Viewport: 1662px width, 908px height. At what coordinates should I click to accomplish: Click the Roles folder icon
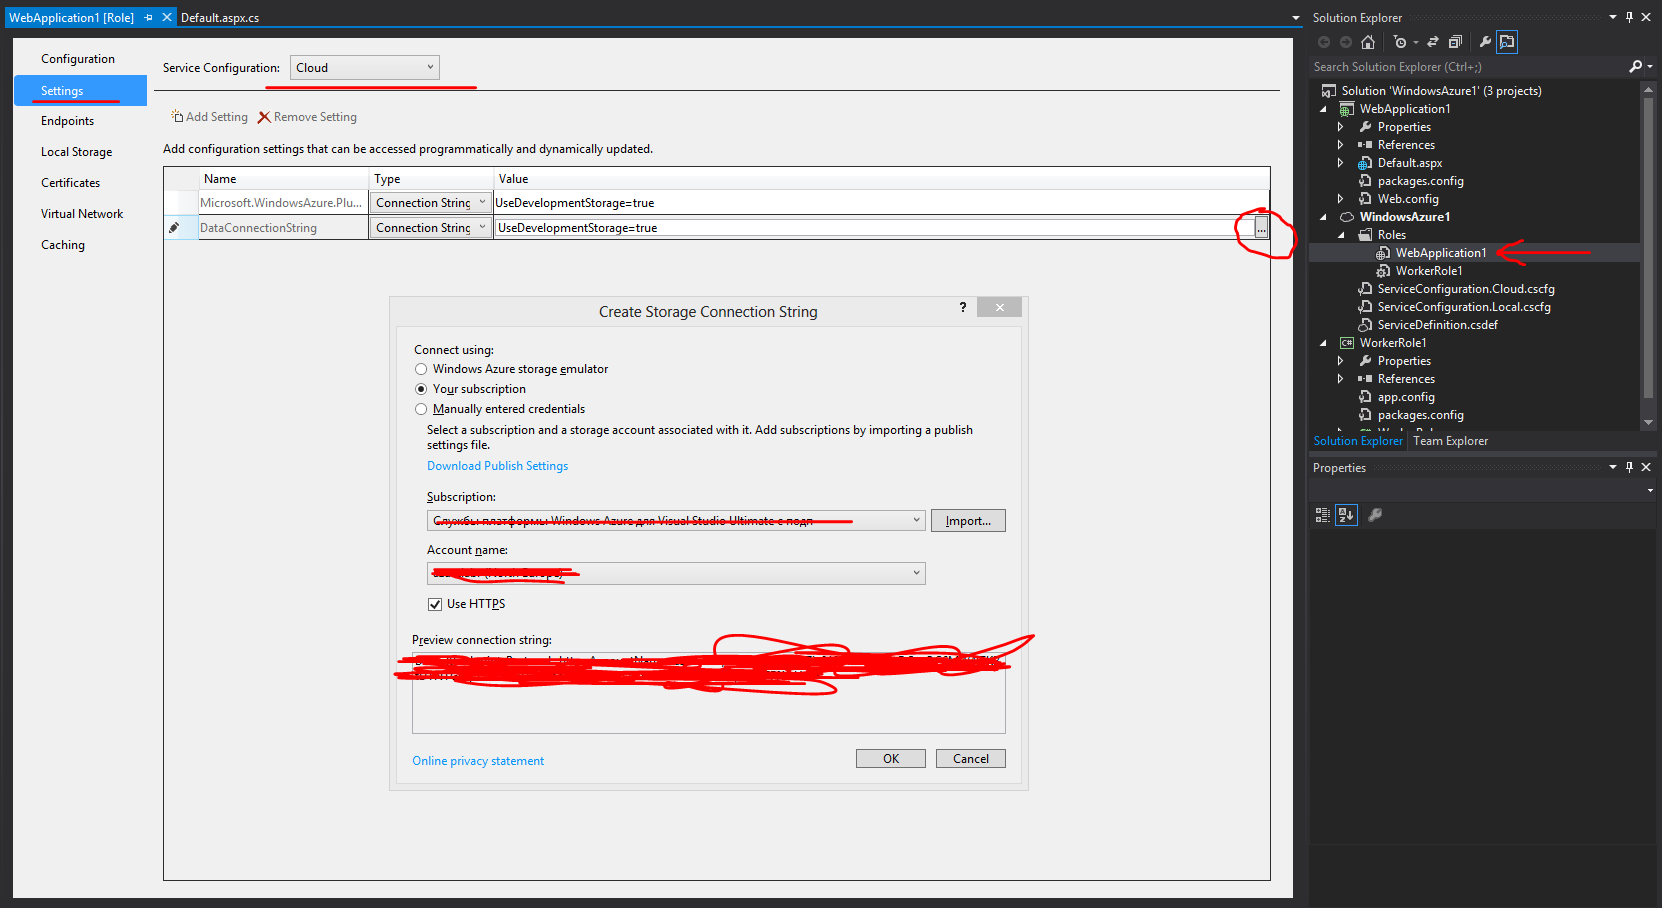(1365, 235)
